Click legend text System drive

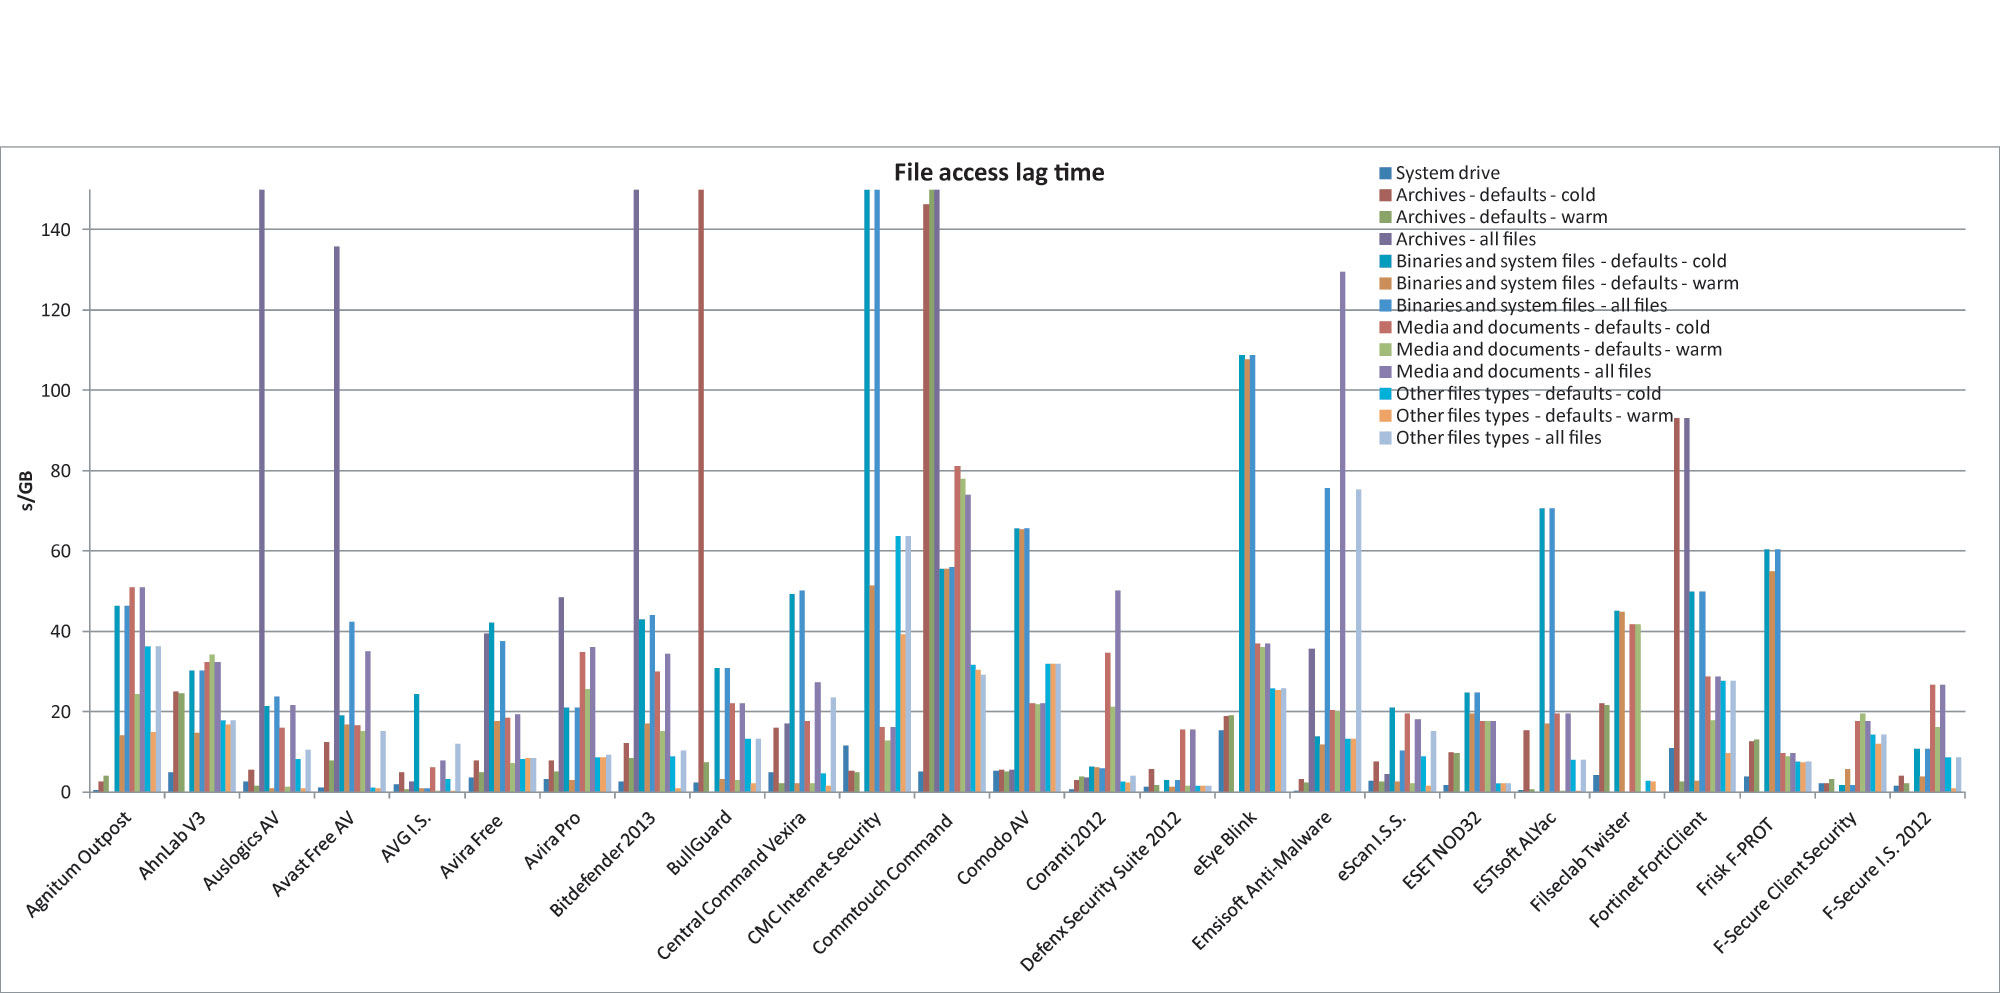click(x=1448, y=173)
